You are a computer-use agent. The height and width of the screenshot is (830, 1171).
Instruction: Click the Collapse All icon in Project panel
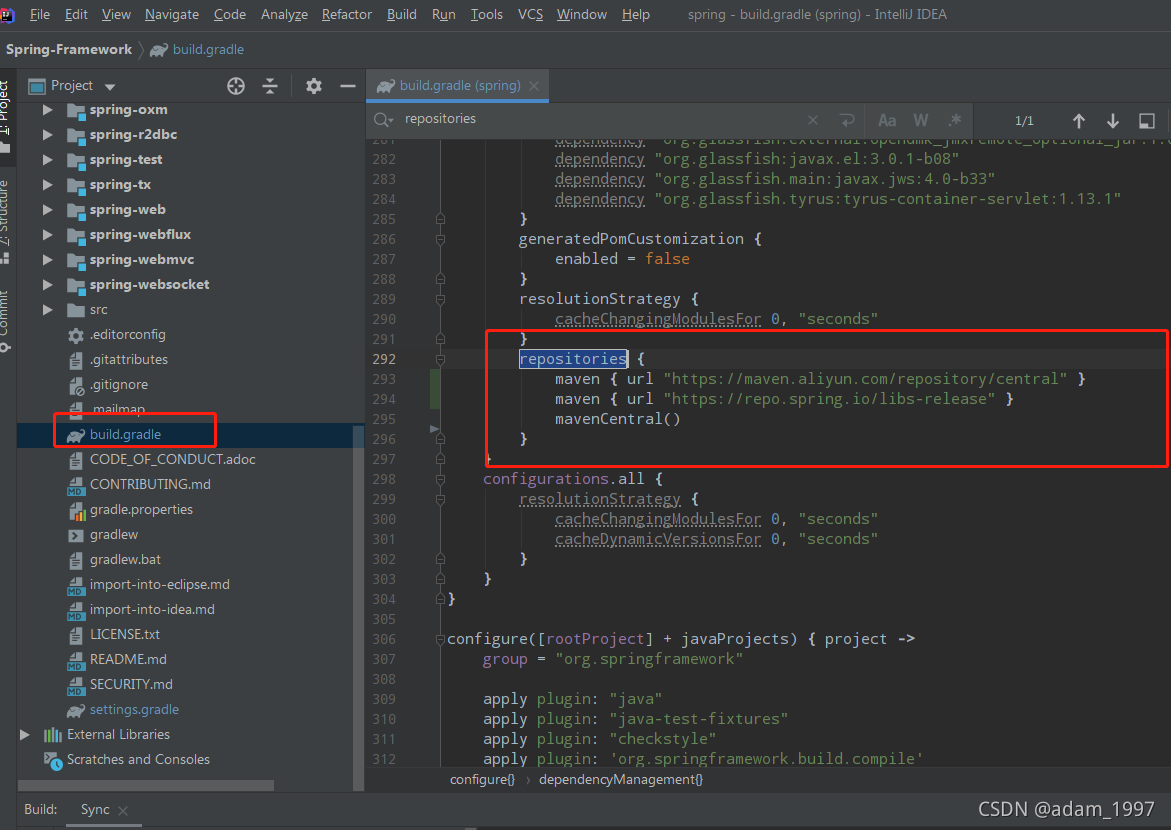(270, 86)
